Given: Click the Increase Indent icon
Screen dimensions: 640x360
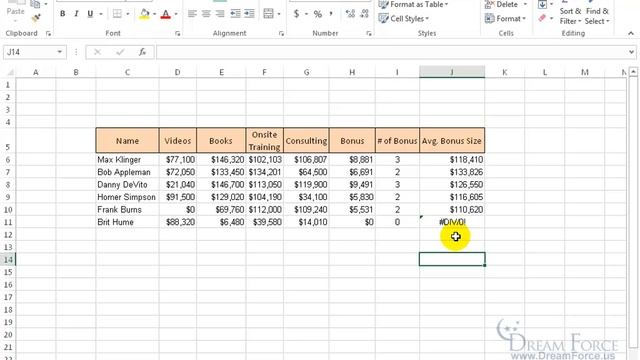Looking at the screenshot, I should (x=249, y=14).
